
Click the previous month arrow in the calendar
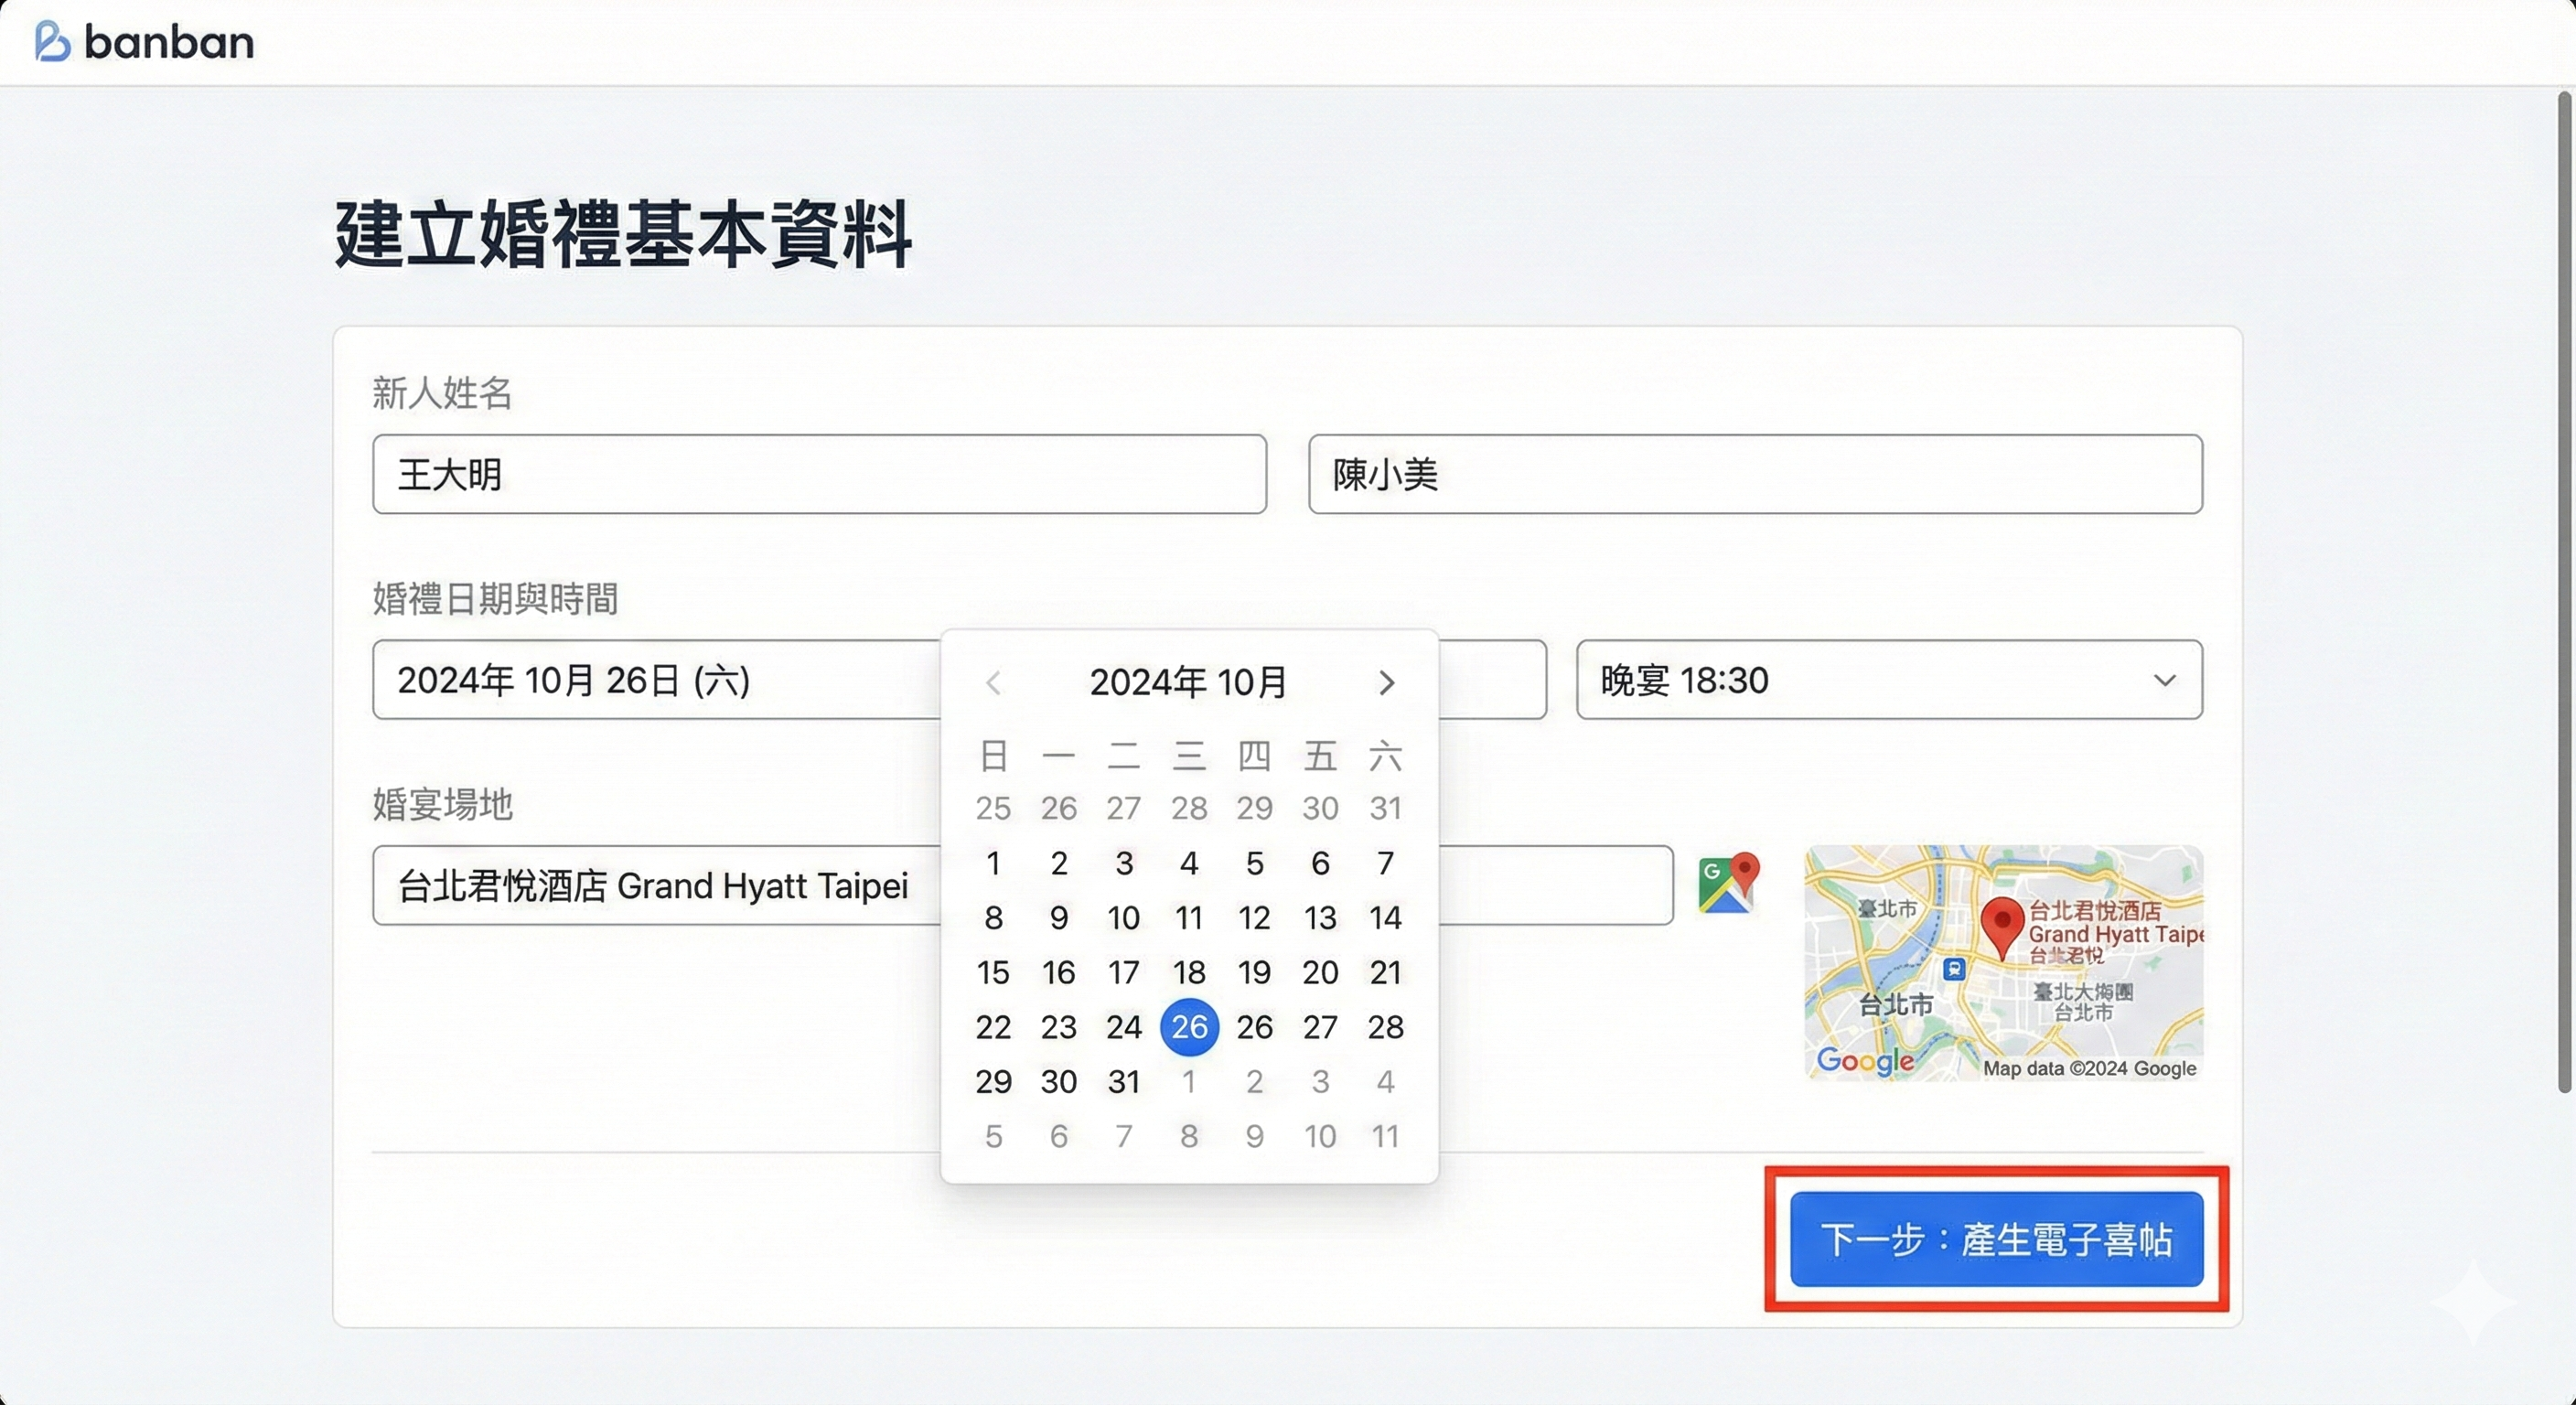coord(994,683)
